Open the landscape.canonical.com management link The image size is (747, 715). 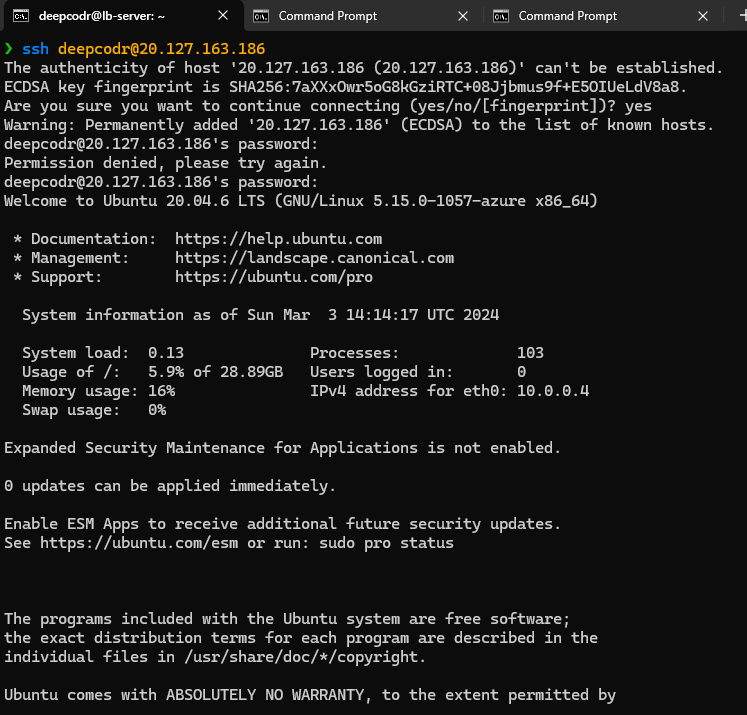click(x=314, y=258)
